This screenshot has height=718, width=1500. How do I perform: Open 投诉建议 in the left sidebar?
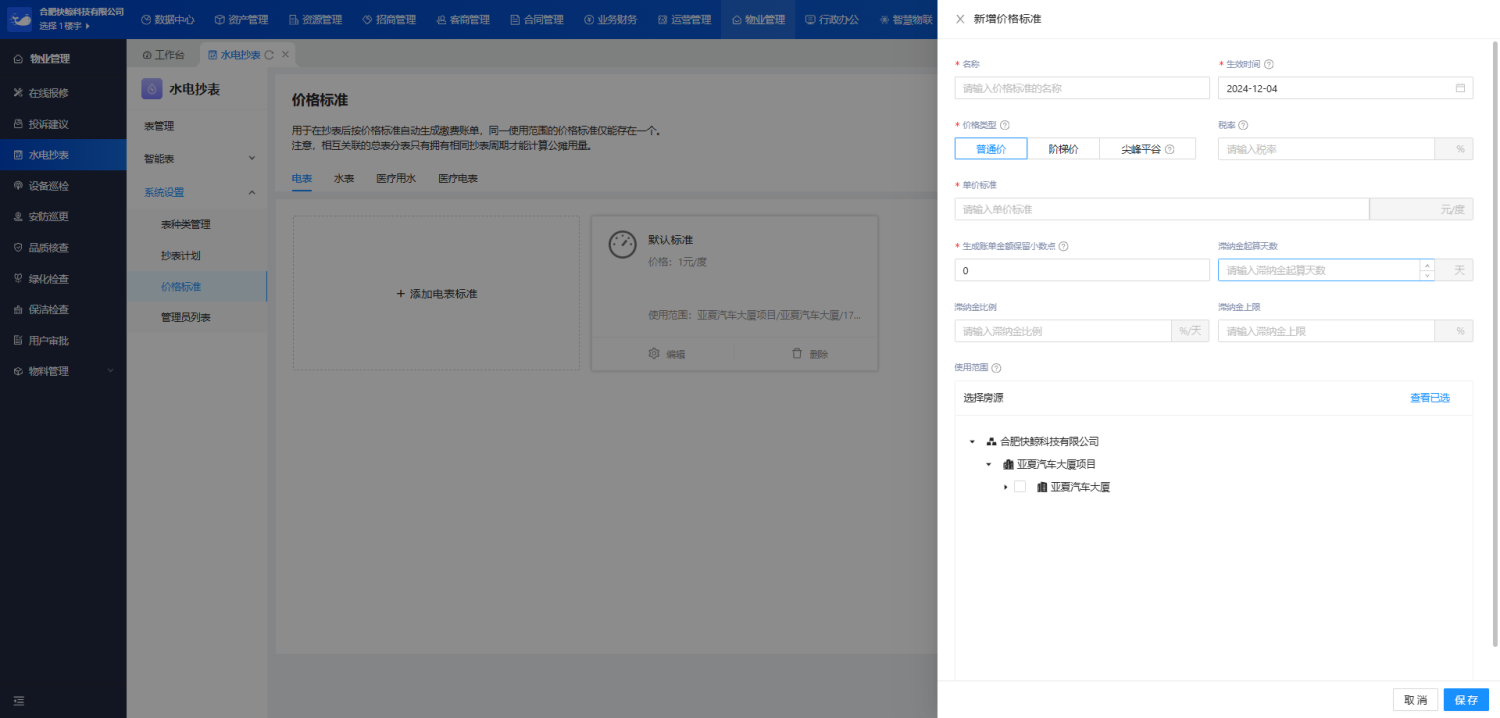63,124
